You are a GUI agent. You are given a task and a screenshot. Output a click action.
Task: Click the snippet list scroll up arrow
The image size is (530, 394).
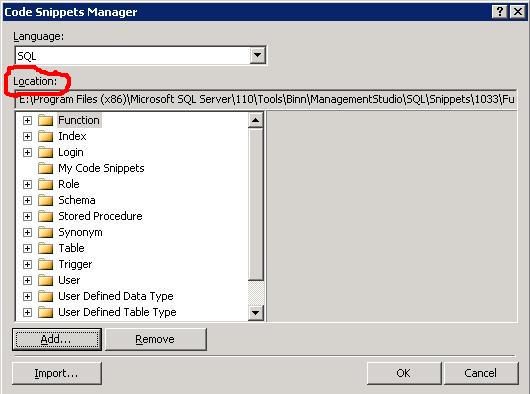pyautogui.click(x=256, y=120)
